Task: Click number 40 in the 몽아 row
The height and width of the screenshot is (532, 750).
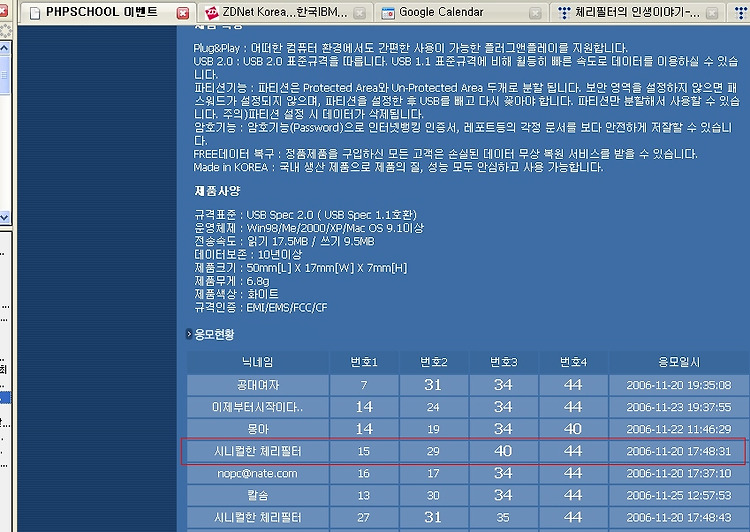Action: coord(573,429)
